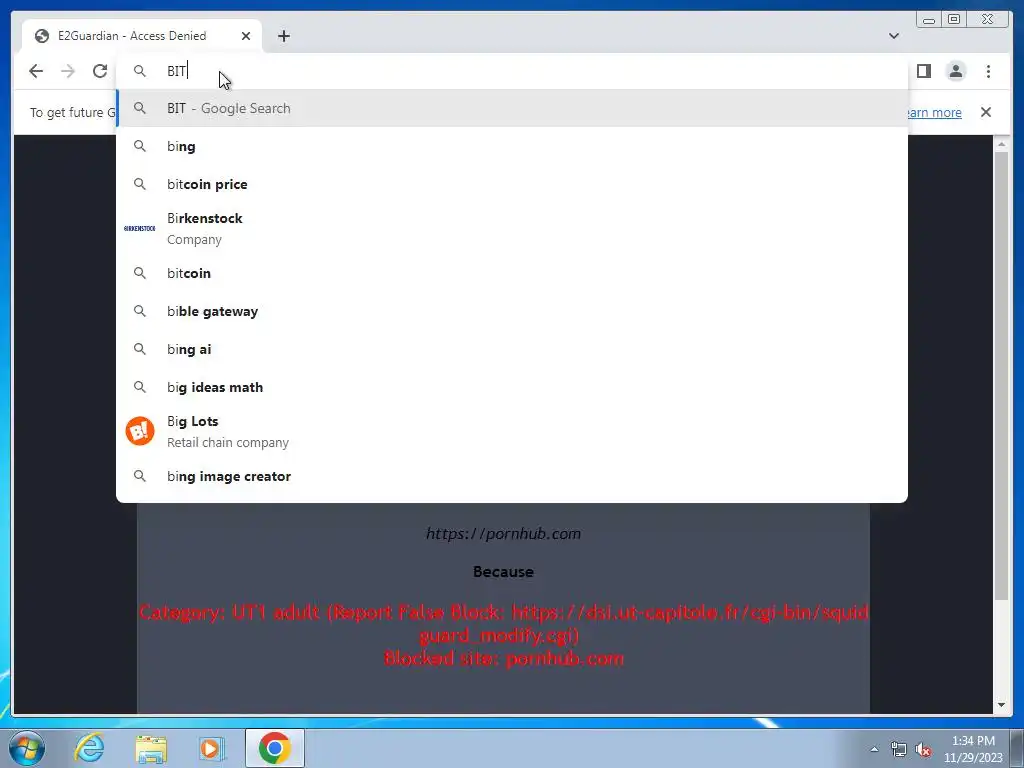Select the Birkenstock Company suggestion

[512, 229]
